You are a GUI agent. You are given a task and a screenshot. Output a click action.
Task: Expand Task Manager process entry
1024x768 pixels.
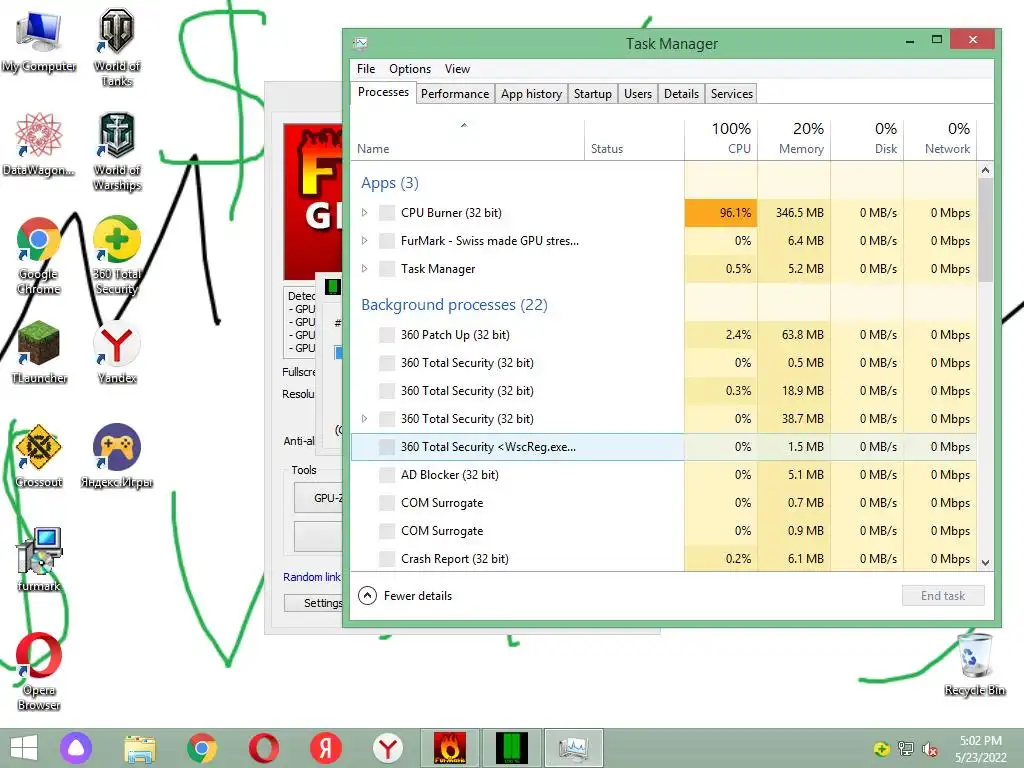pyautogui.click(x=364, y=268)
